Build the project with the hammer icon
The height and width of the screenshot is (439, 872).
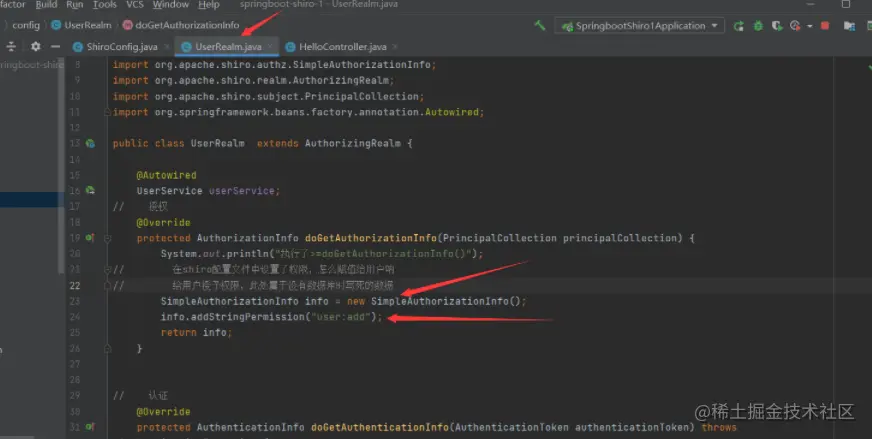(x=539, y=26)
